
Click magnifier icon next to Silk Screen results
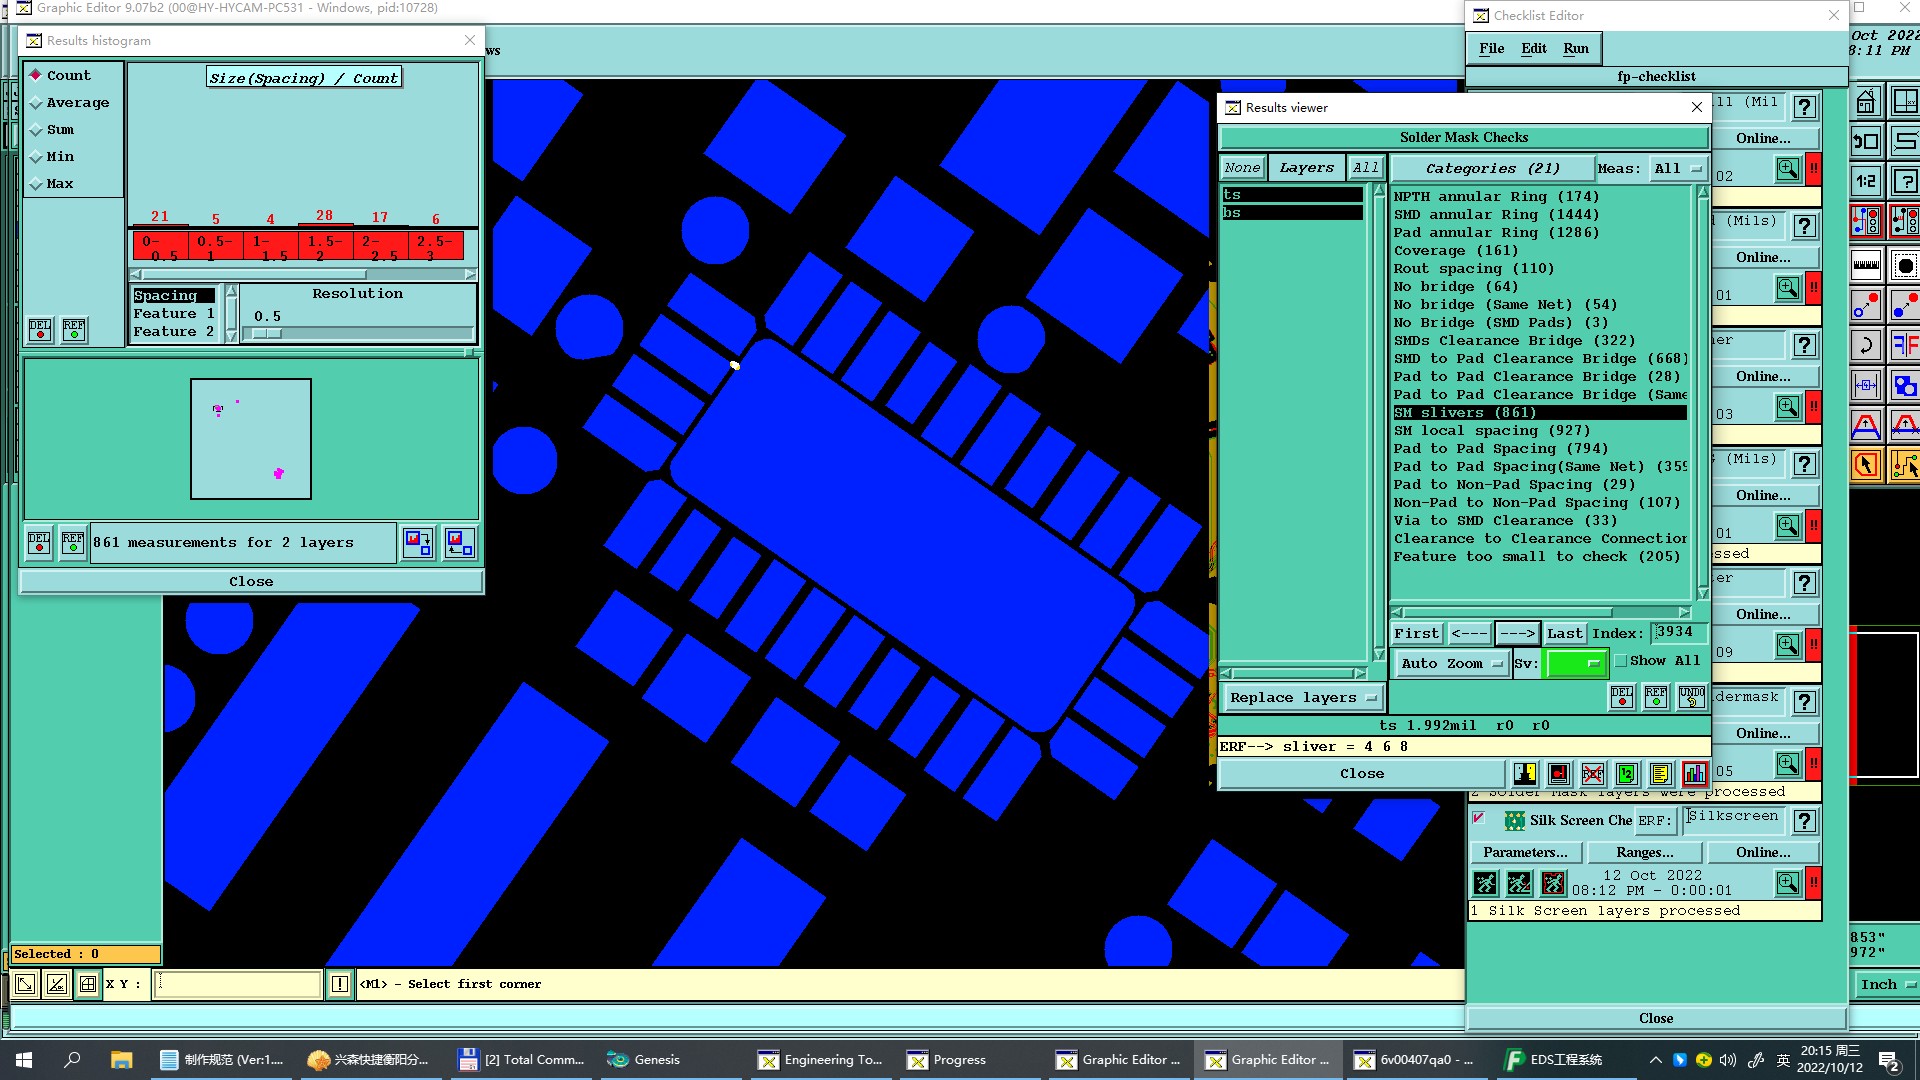tap(1788, 883)
